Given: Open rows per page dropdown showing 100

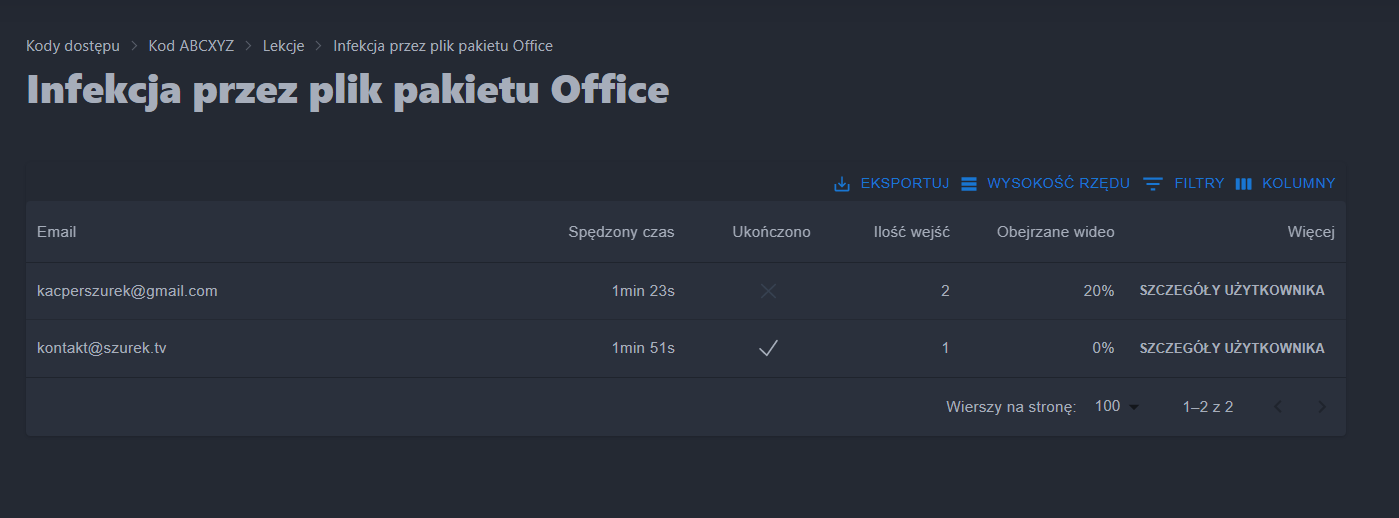Looking at the screenshot, I should click(x=1117, y=407).
